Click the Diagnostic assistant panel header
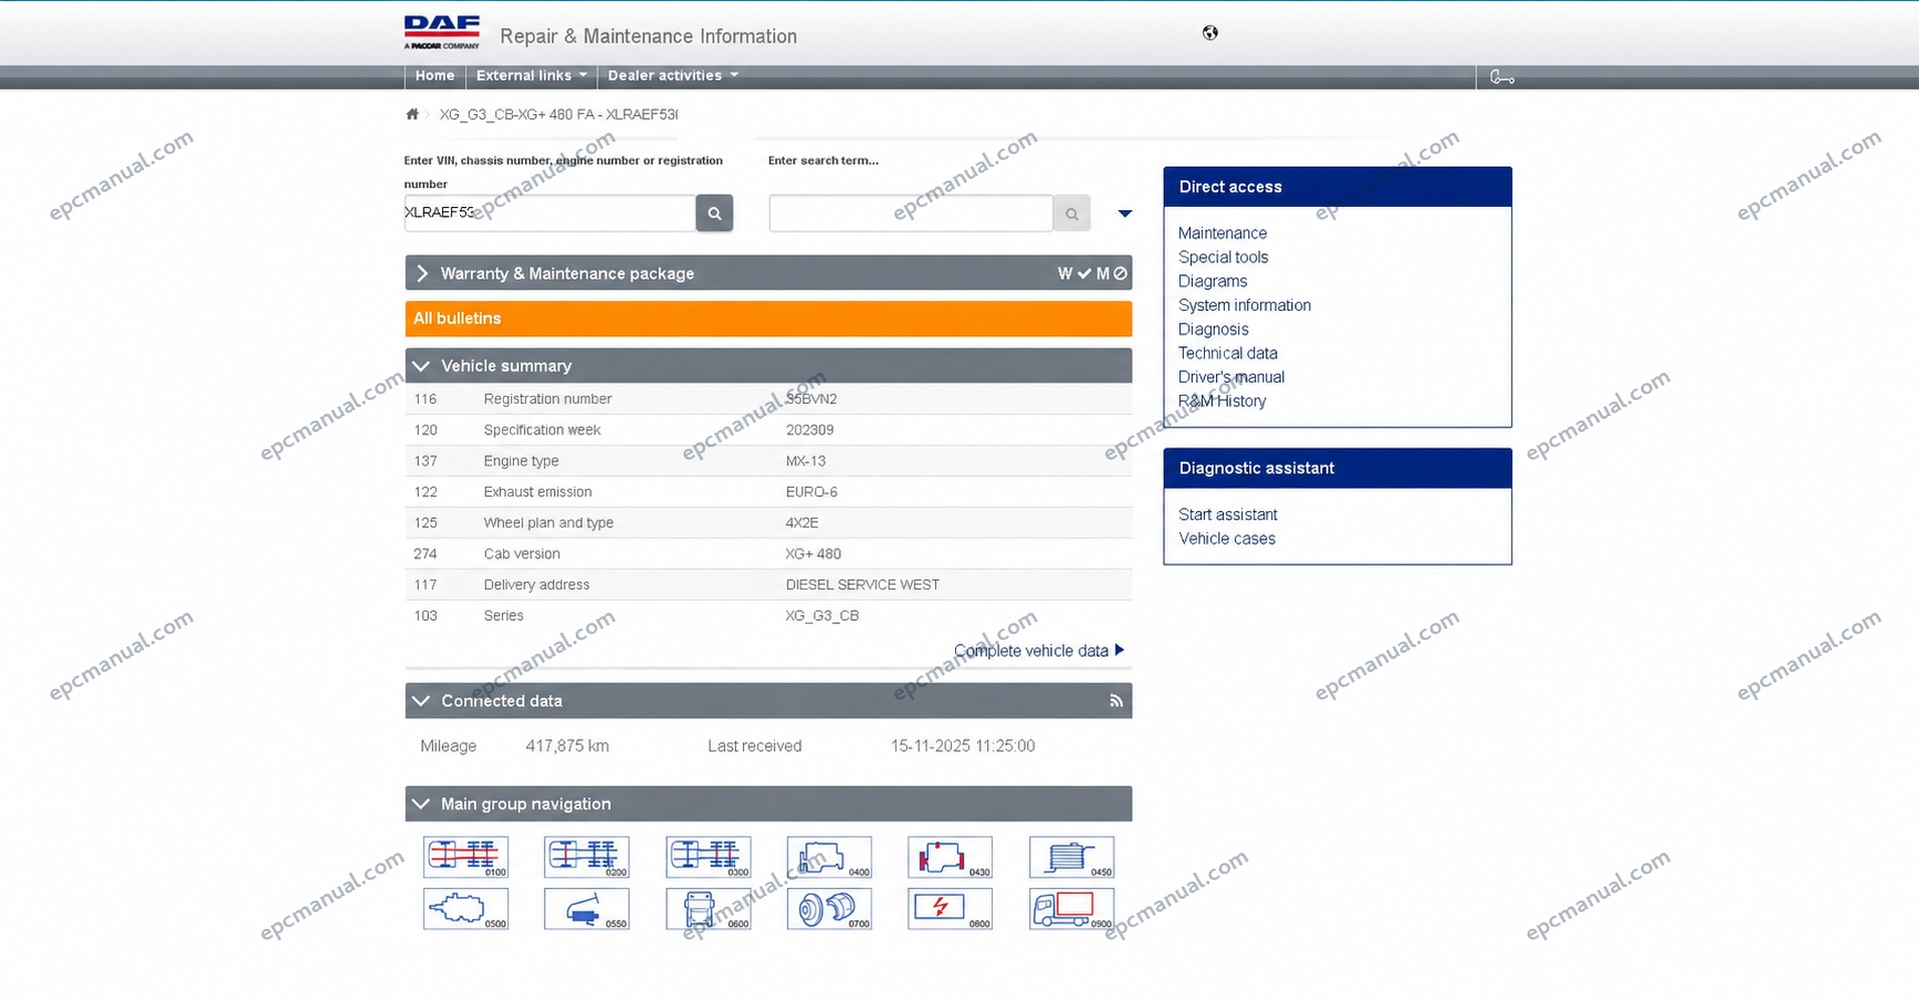This screenshot has height=1002, width=1919. (1337, 468)
